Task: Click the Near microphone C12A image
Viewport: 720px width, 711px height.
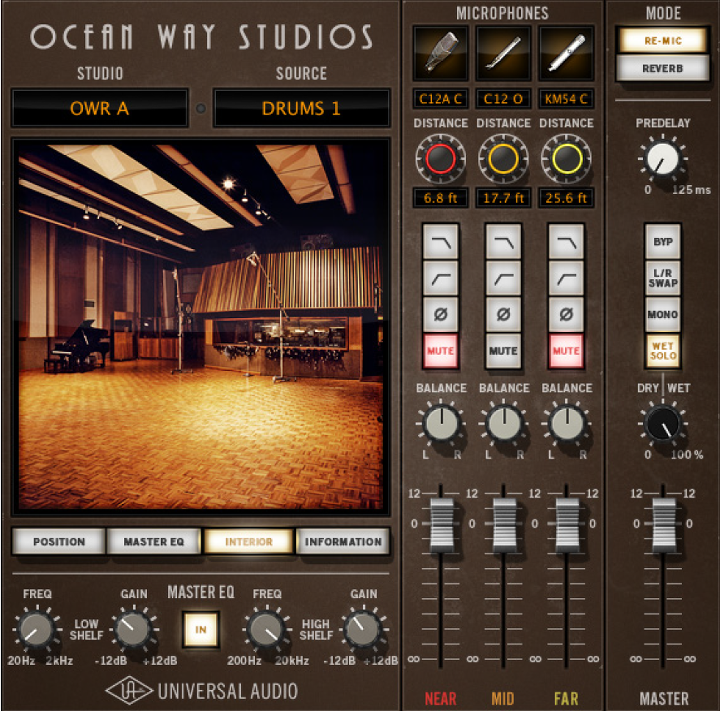Action: tap(440, 53)
